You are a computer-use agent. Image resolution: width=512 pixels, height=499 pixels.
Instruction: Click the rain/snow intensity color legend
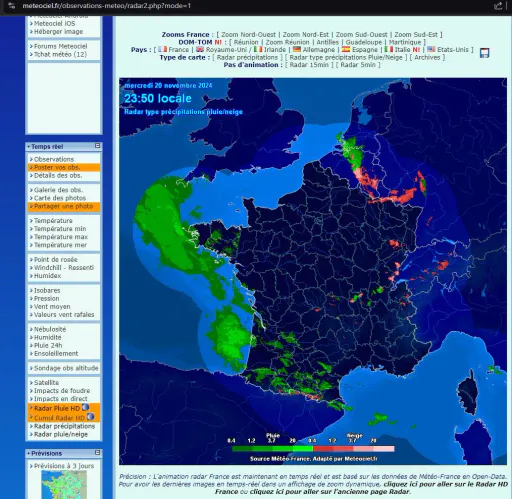[x=313, y=449]
